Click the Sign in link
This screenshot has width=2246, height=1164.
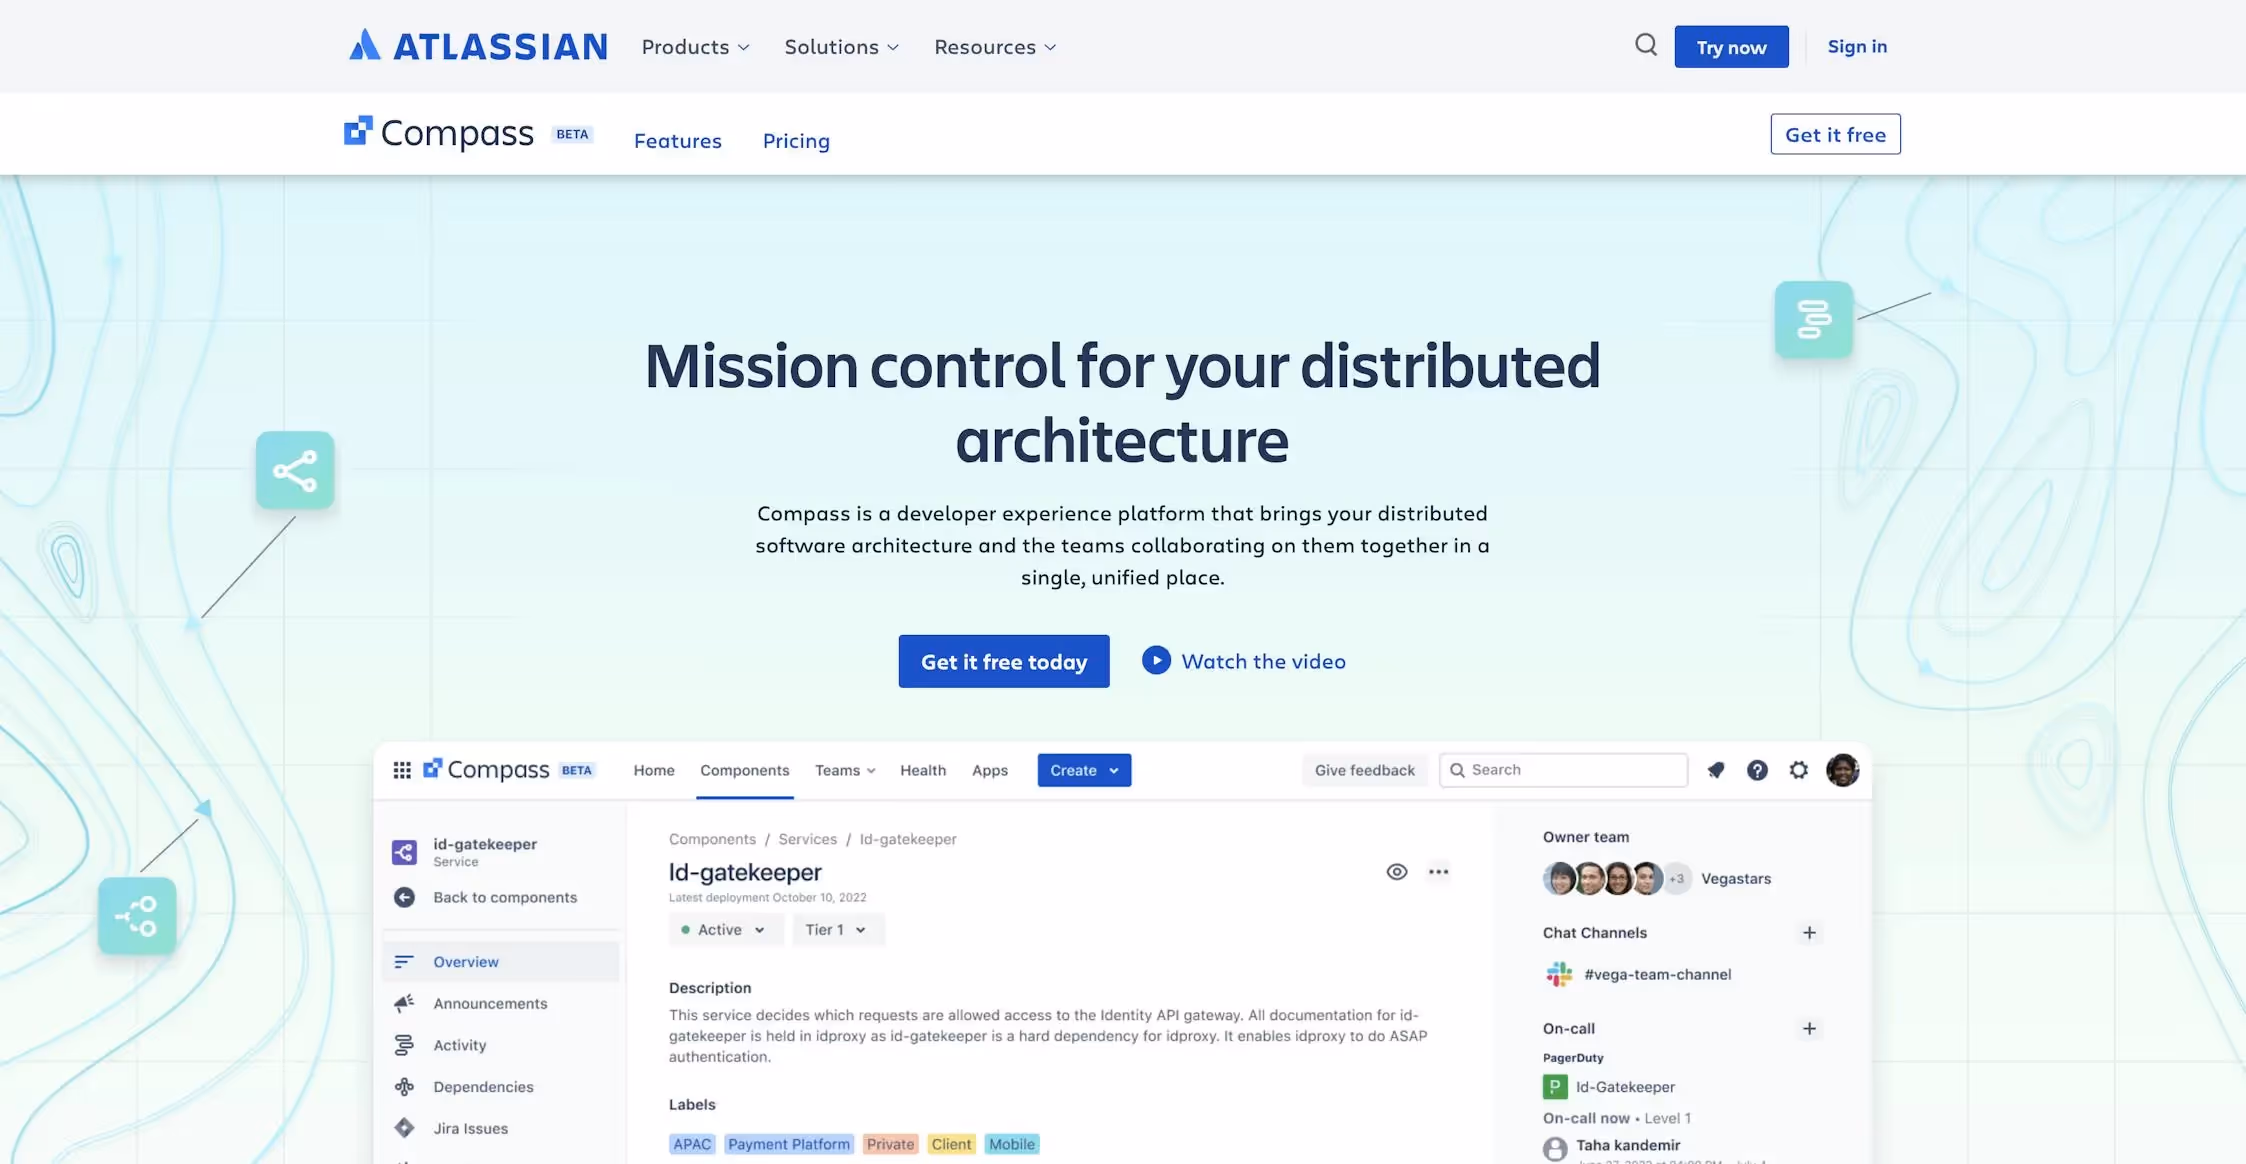tap(1857, 46)
